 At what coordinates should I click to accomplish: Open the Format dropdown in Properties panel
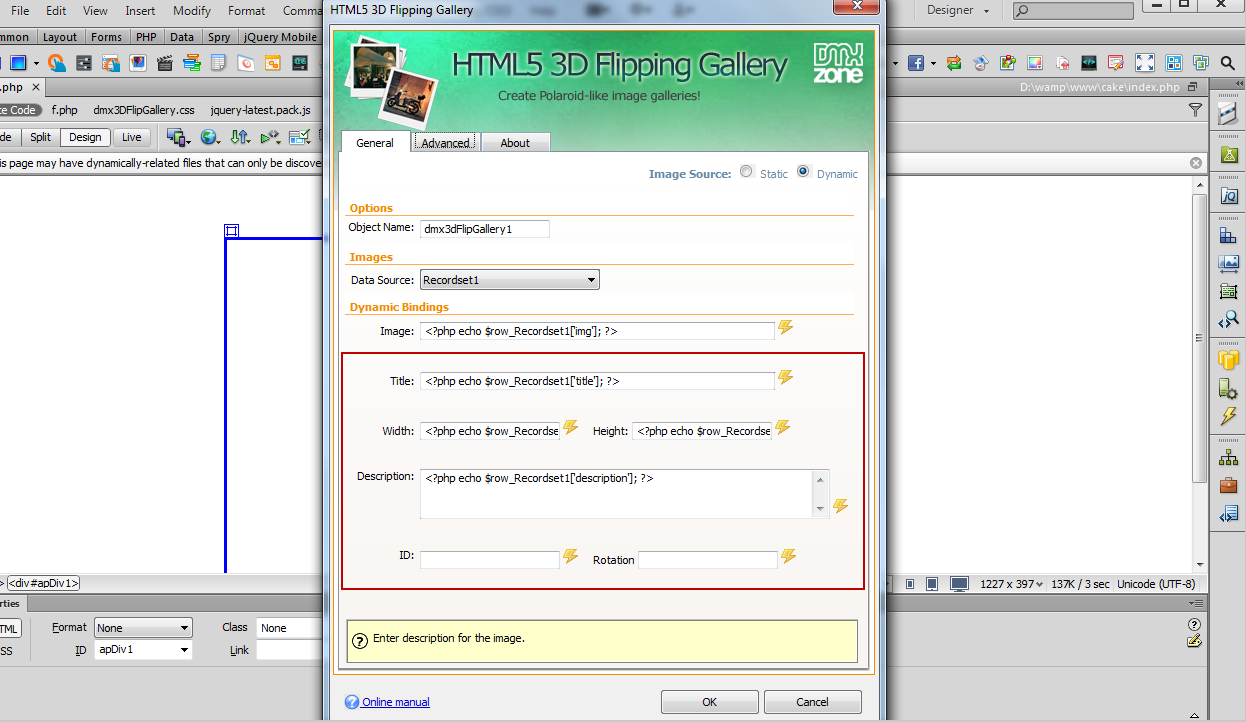(x=143, y=628)
